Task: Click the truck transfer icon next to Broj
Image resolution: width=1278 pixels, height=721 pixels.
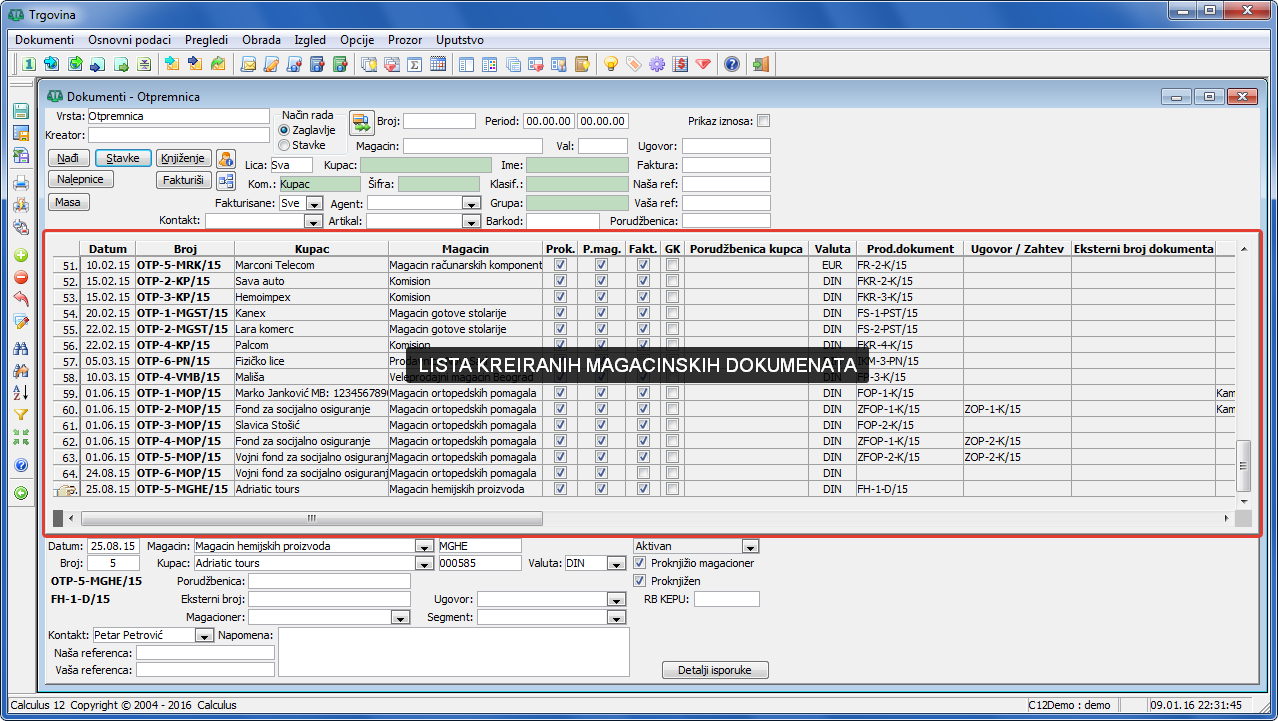Action: point(361,123)
